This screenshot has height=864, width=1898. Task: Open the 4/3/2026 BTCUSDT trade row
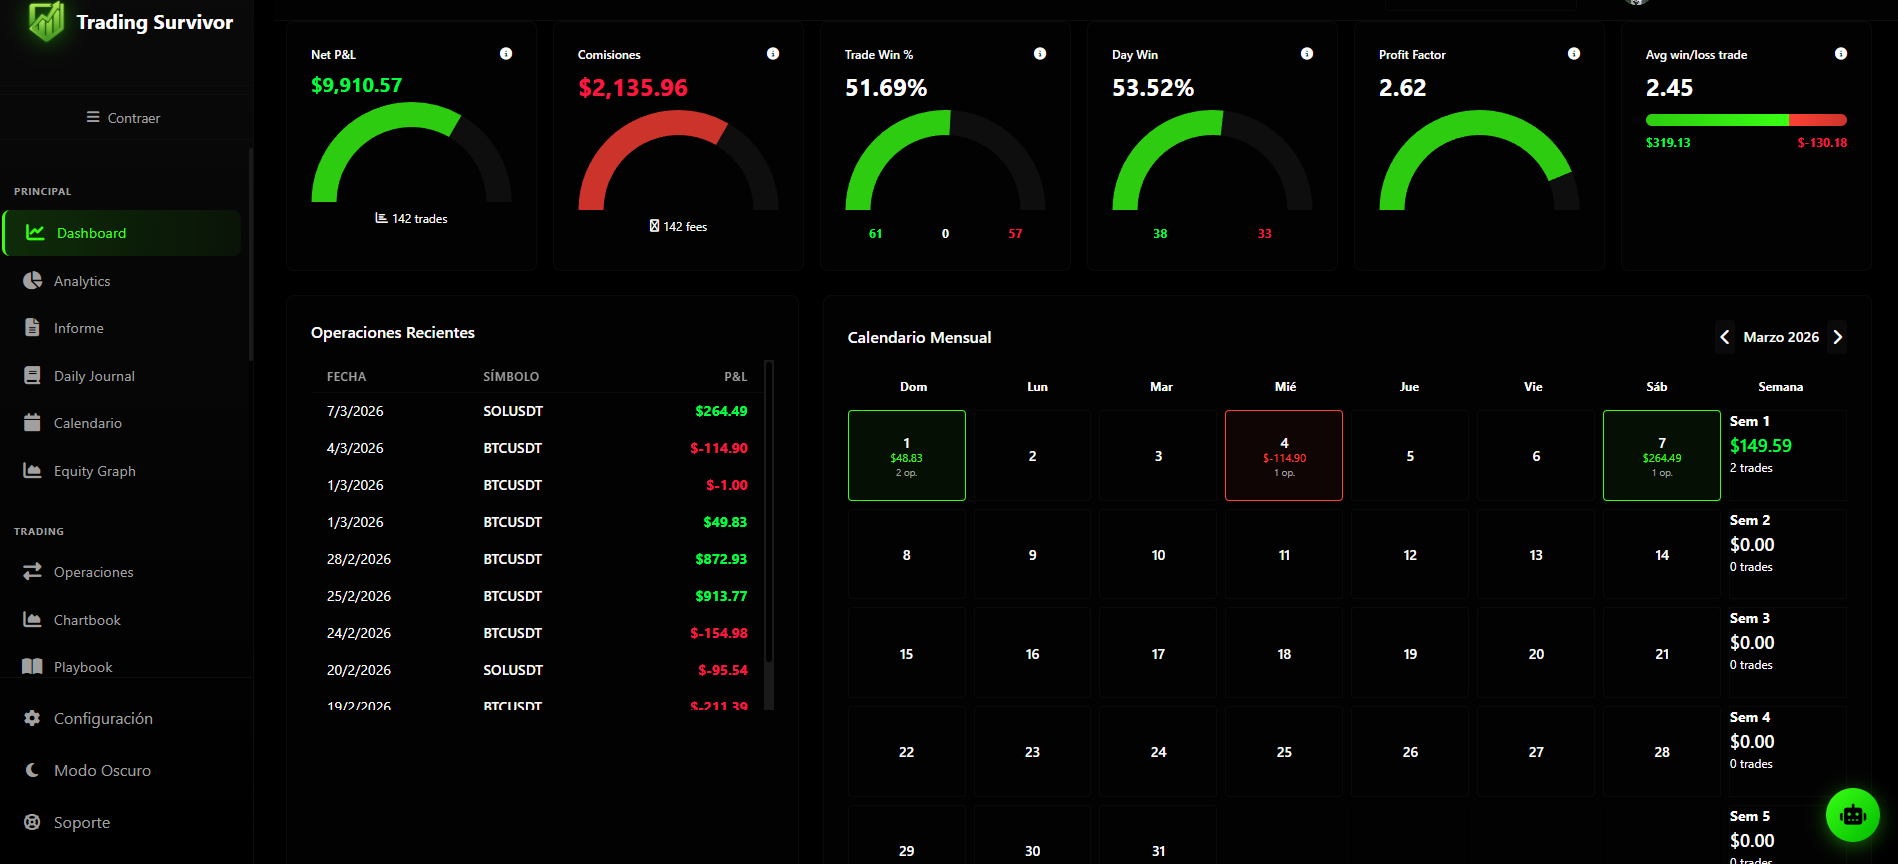(x=537, y=448)
